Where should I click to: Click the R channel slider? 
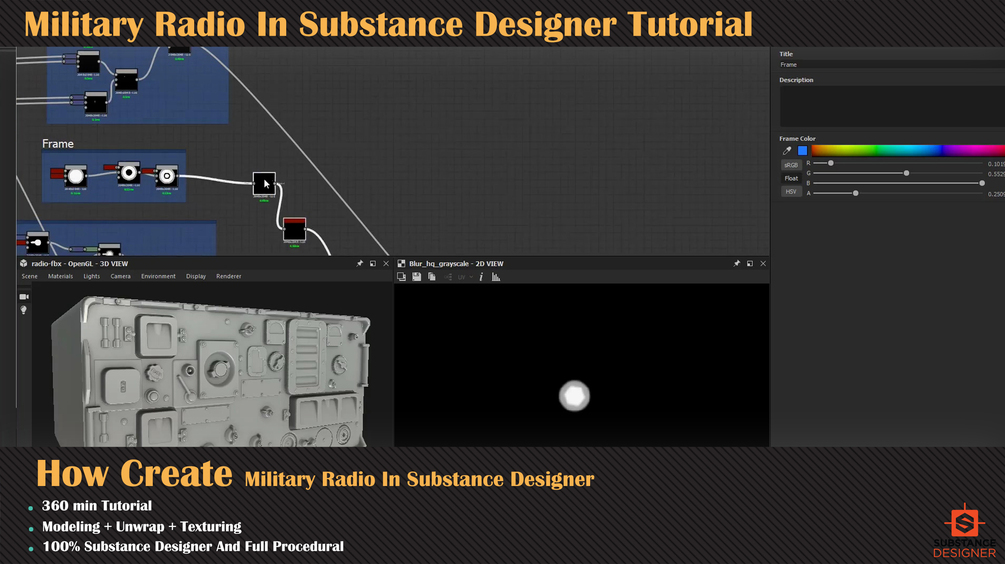click(897, 163)
